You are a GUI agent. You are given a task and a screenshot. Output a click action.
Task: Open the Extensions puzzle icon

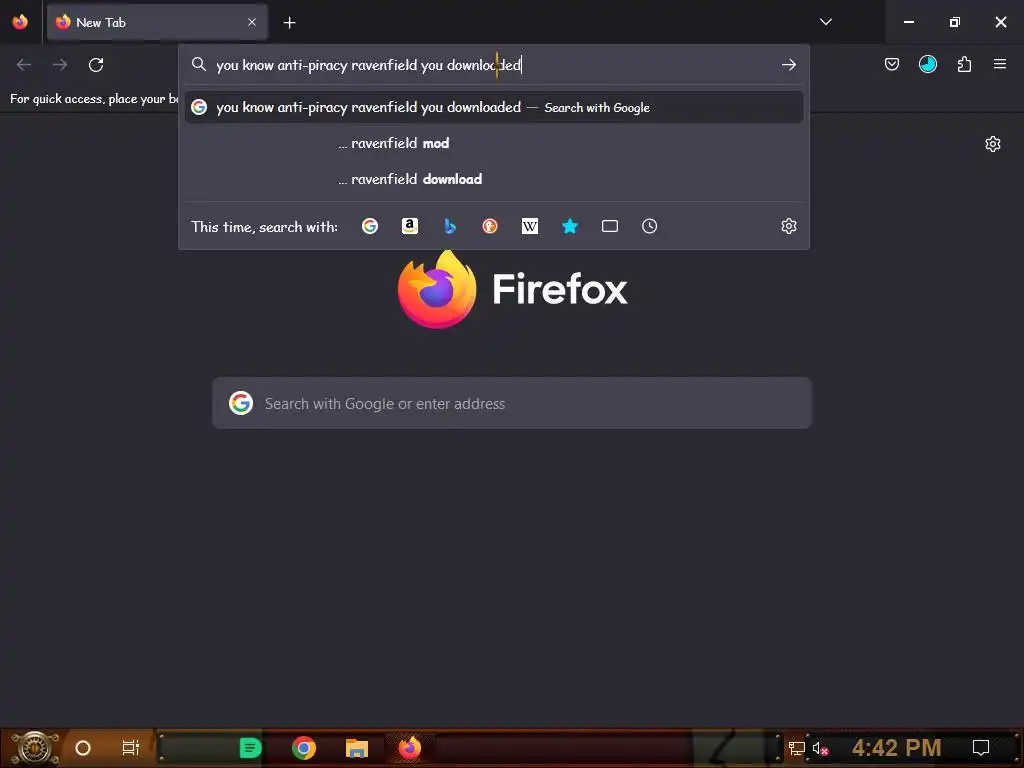tap(964, 64)
